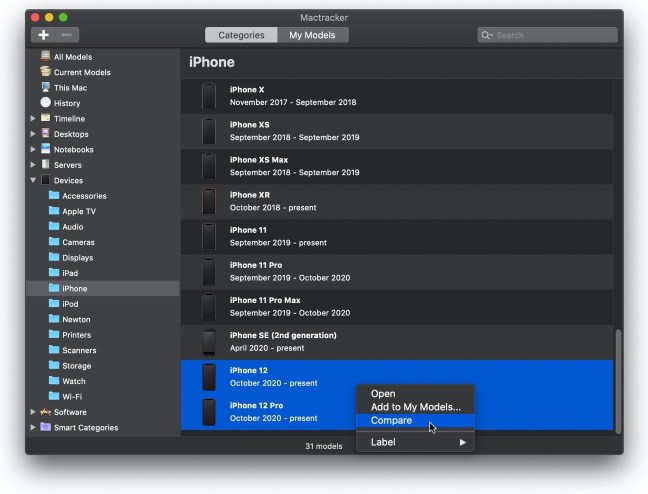The image size is (648, 494).
Task: Select the iPhone 11 Pro Max row
Action: [x=397, y=307]
